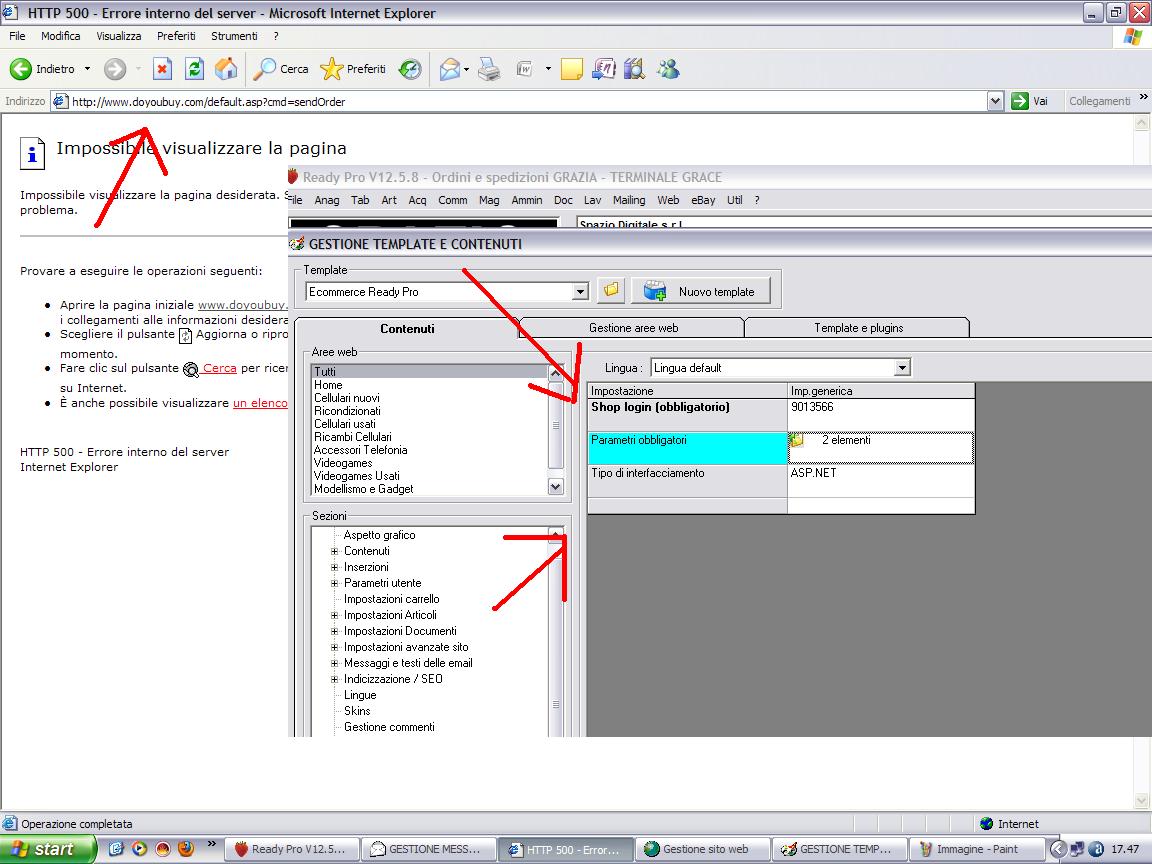
Task: Expand the Inserzioni tree node
Action: pyautogui.click(x=334, y=567)
